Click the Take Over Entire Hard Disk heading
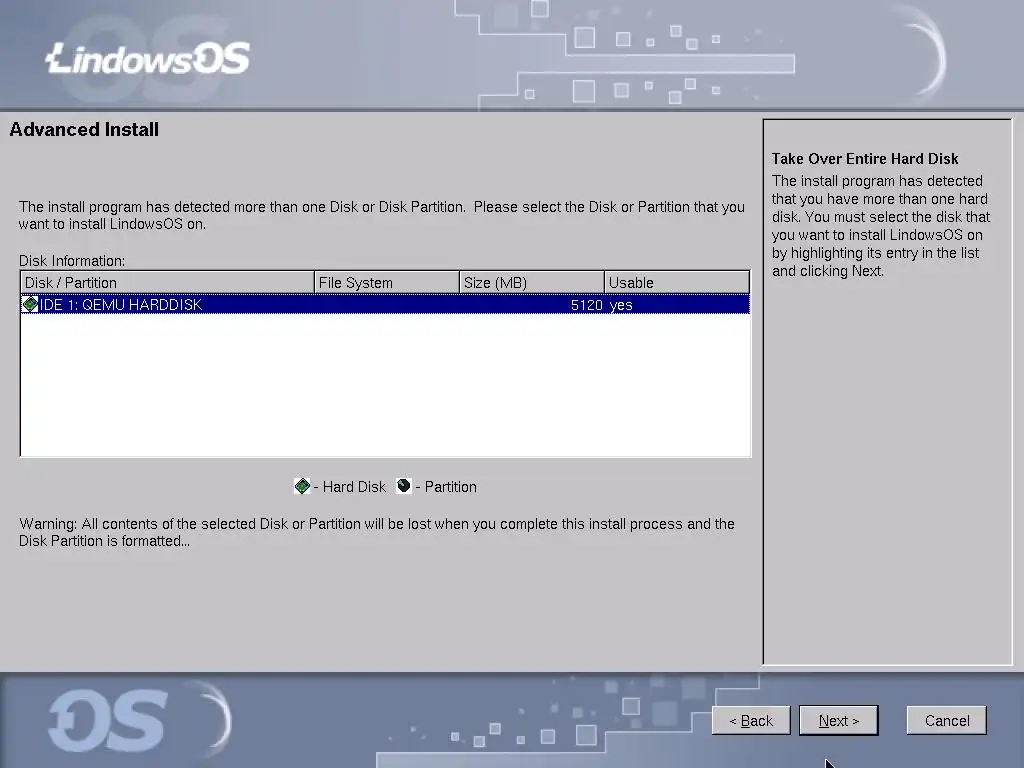The image size is (1024, 768). coord(865,159)
